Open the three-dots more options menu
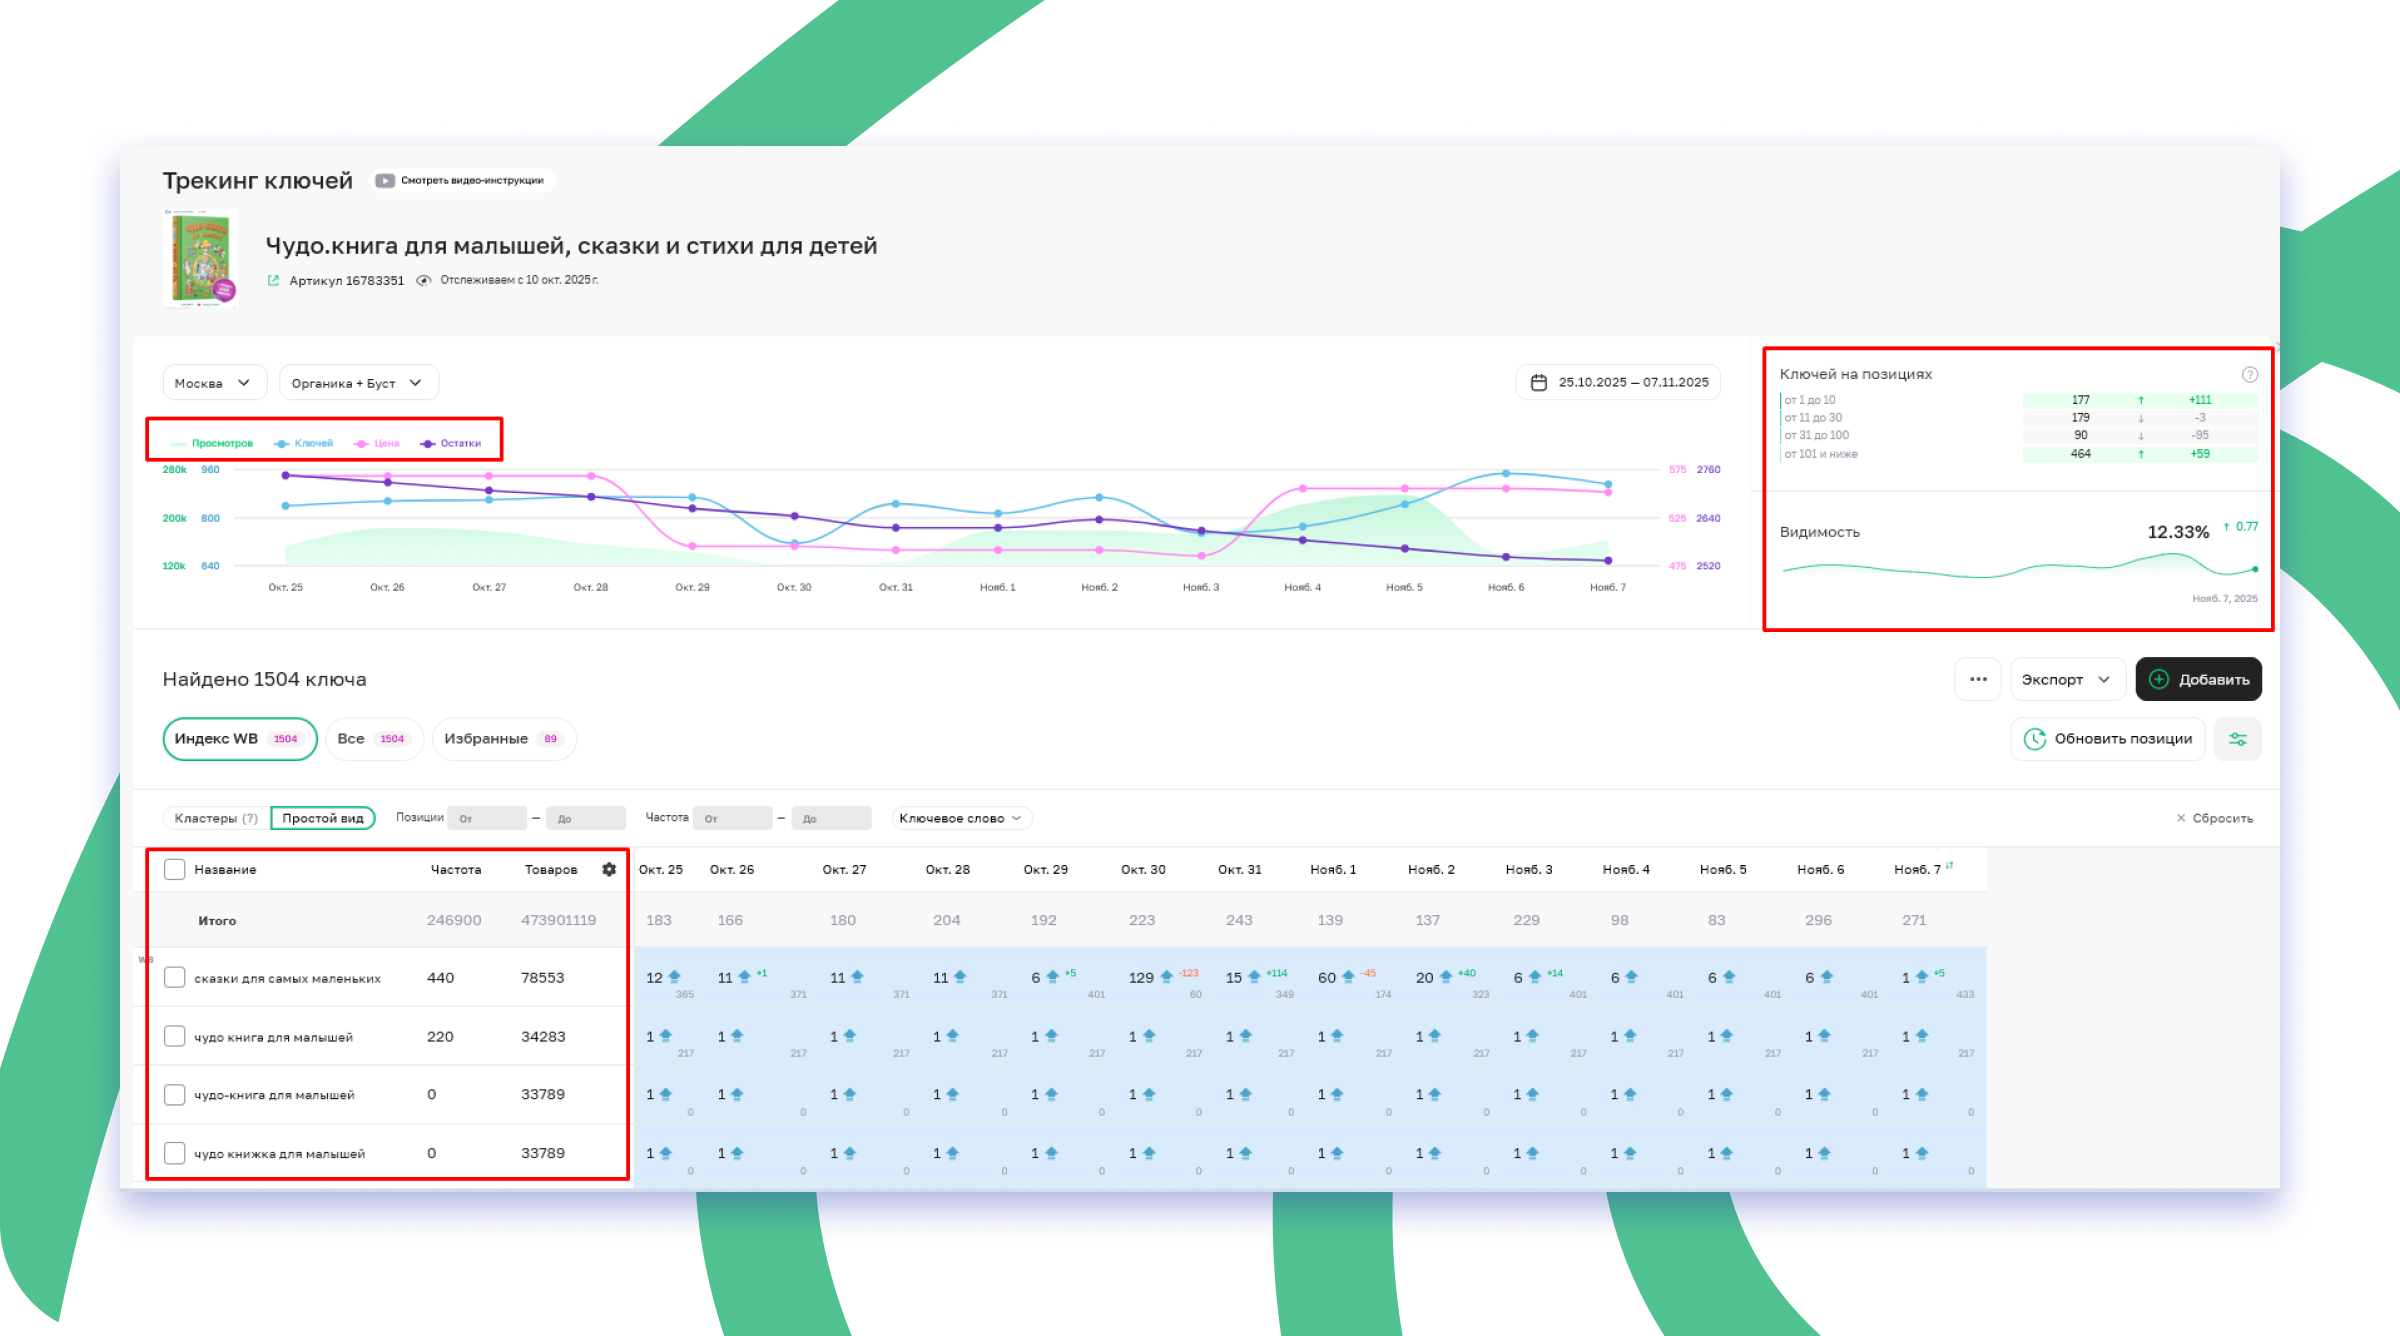 pyautogui.click(x=1977, y=679)
